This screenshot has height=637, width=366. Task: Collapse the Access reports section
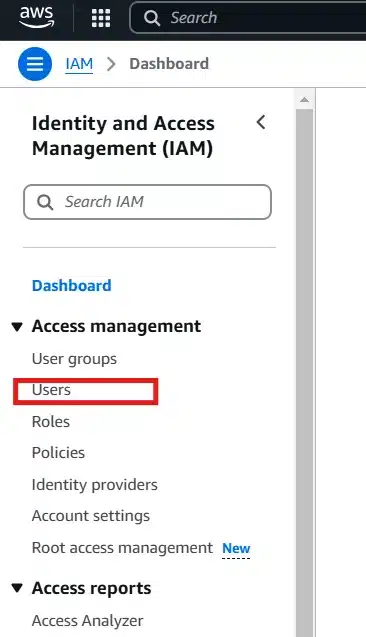pyautogui.click(x=17, y=588)
